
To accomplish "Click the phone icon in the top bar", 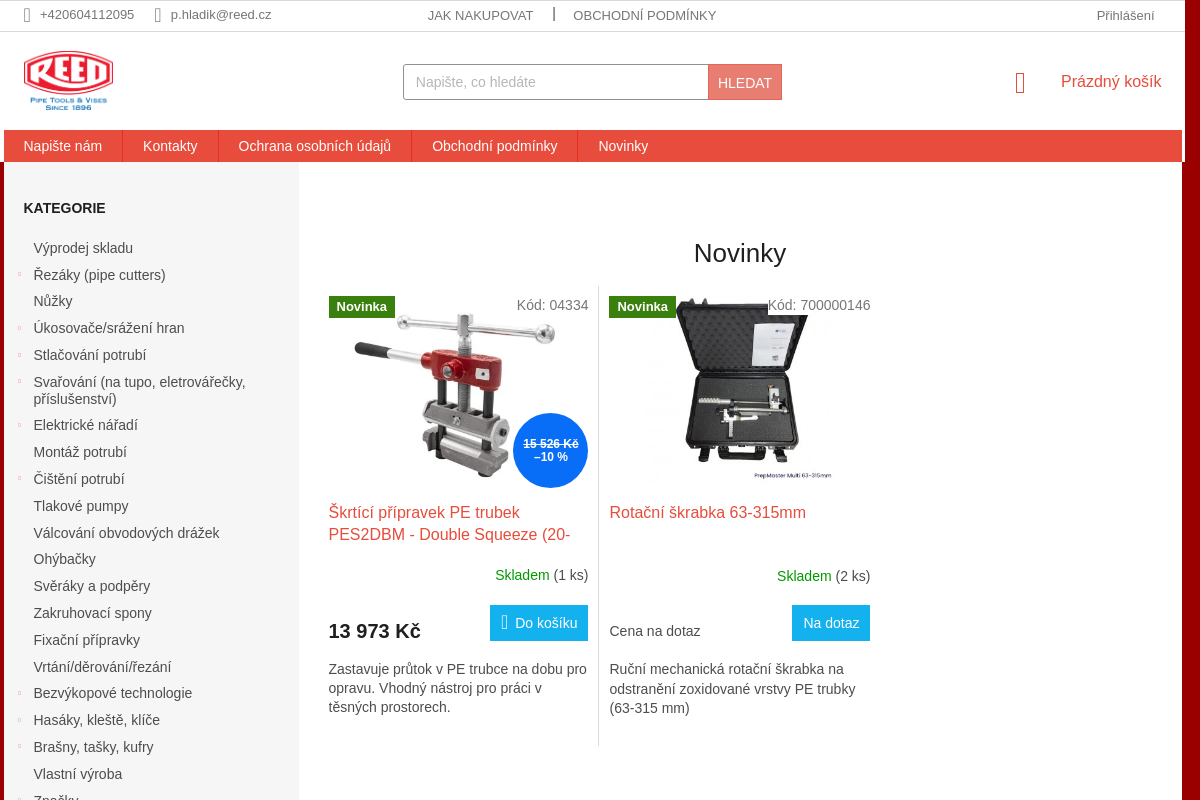I will coord(27,15).
